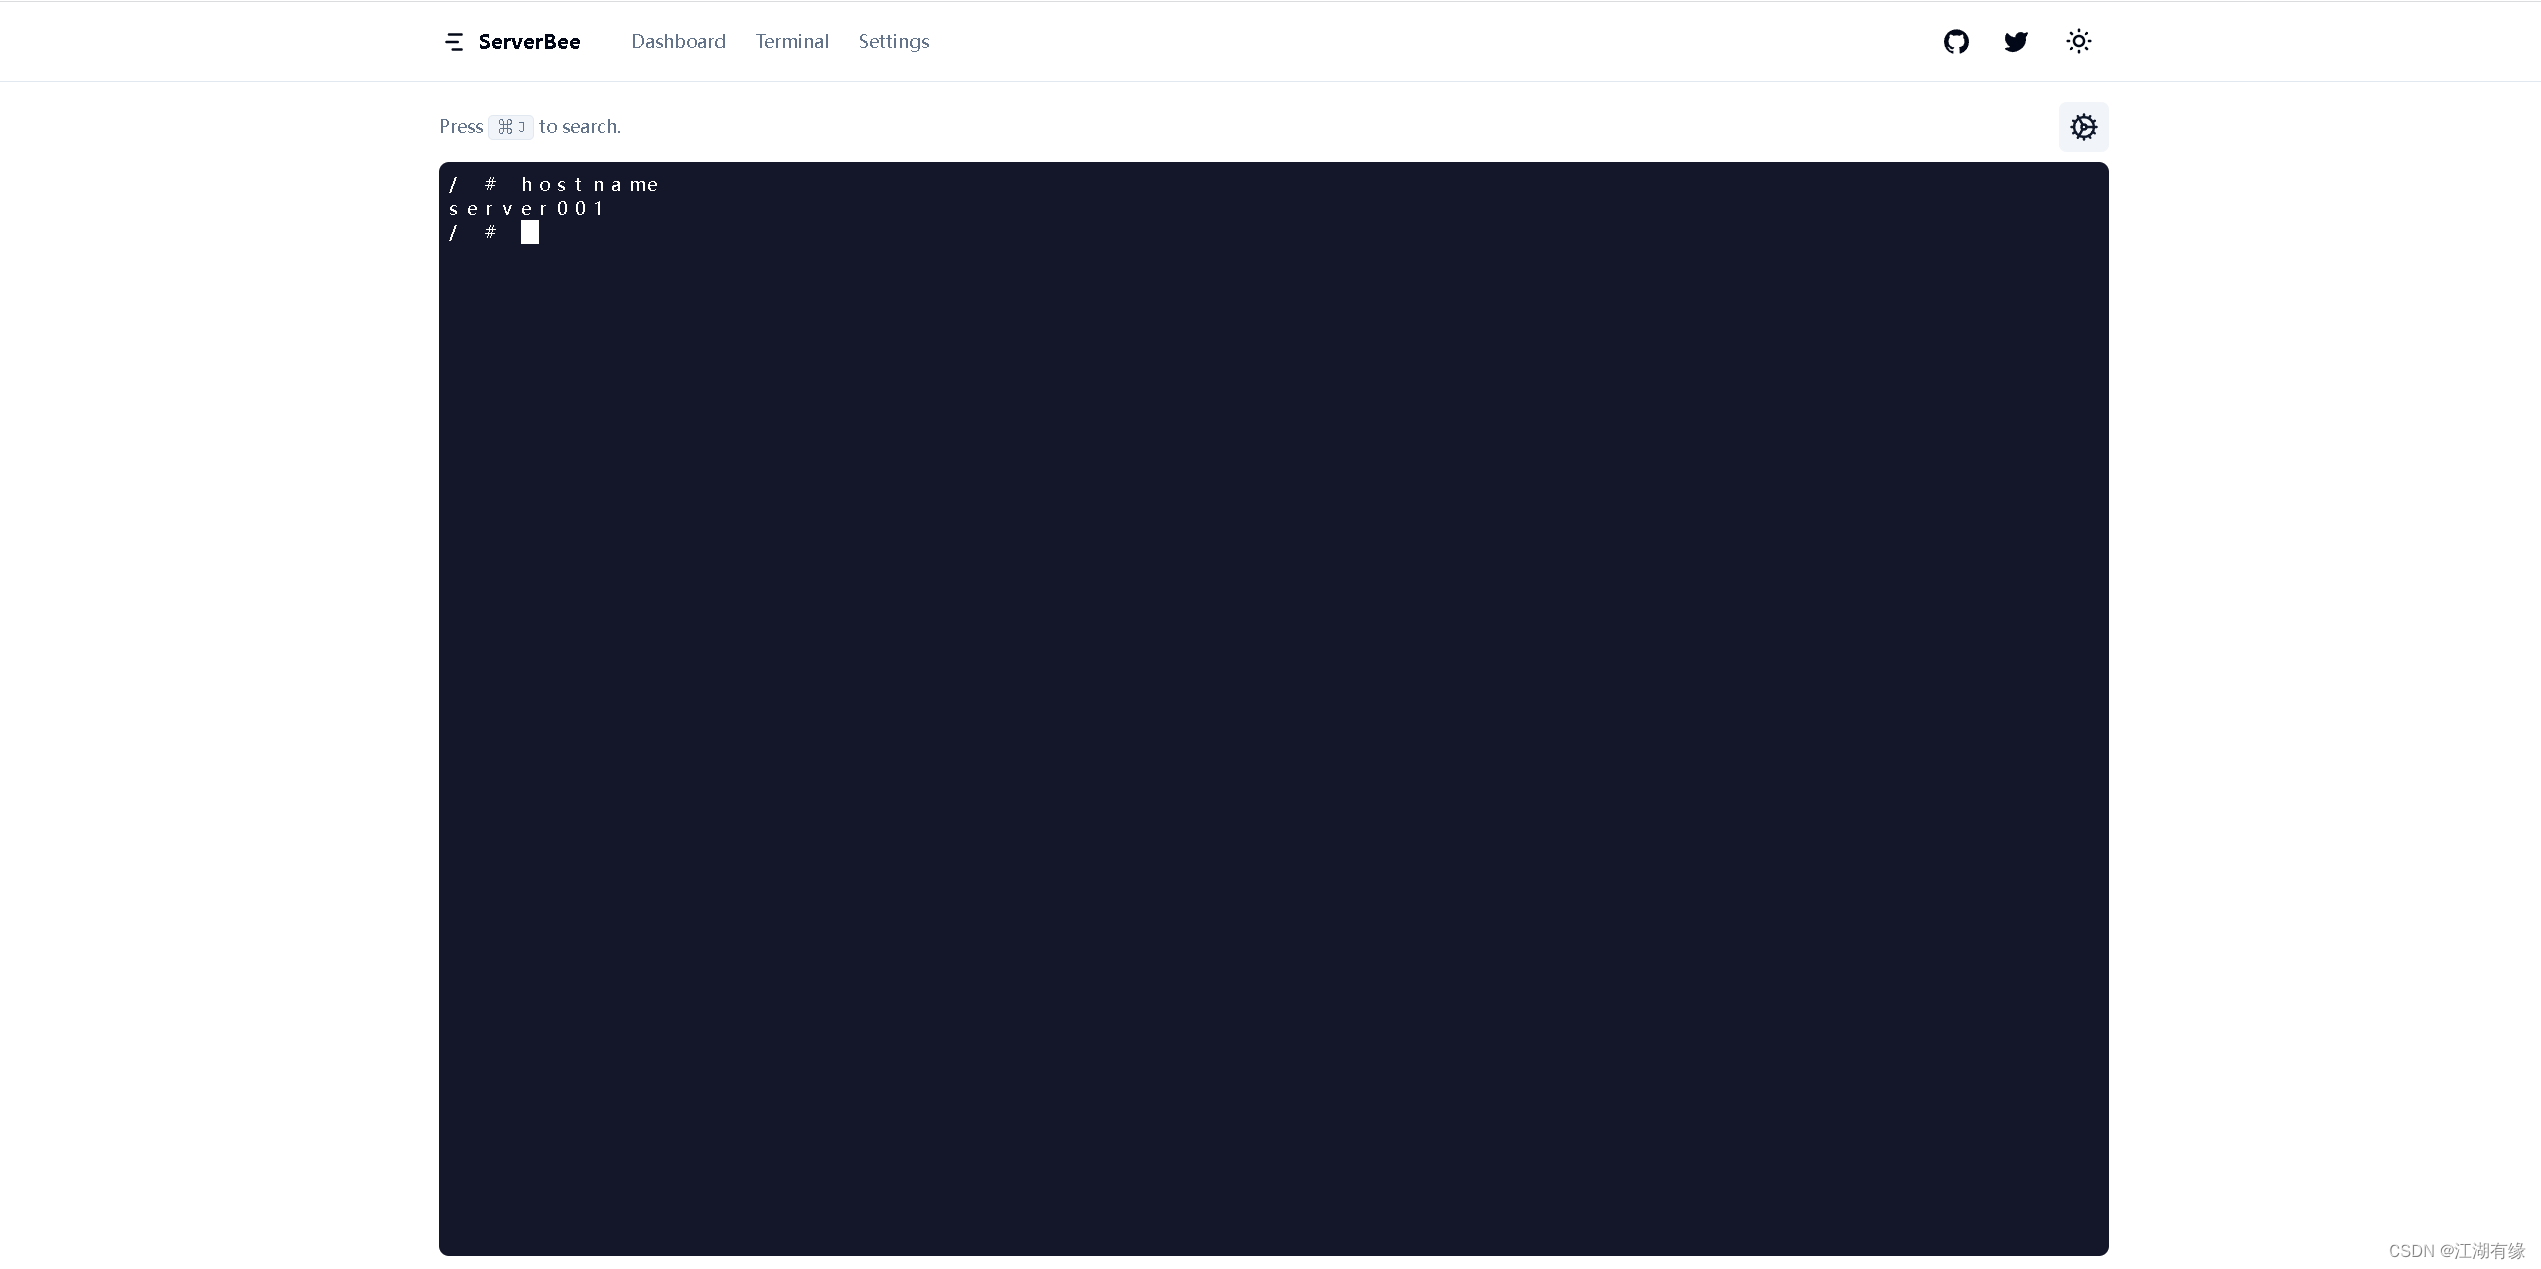Click the 'hostname' command text in terminal
2541x1269 pixels.
(590, 185)
